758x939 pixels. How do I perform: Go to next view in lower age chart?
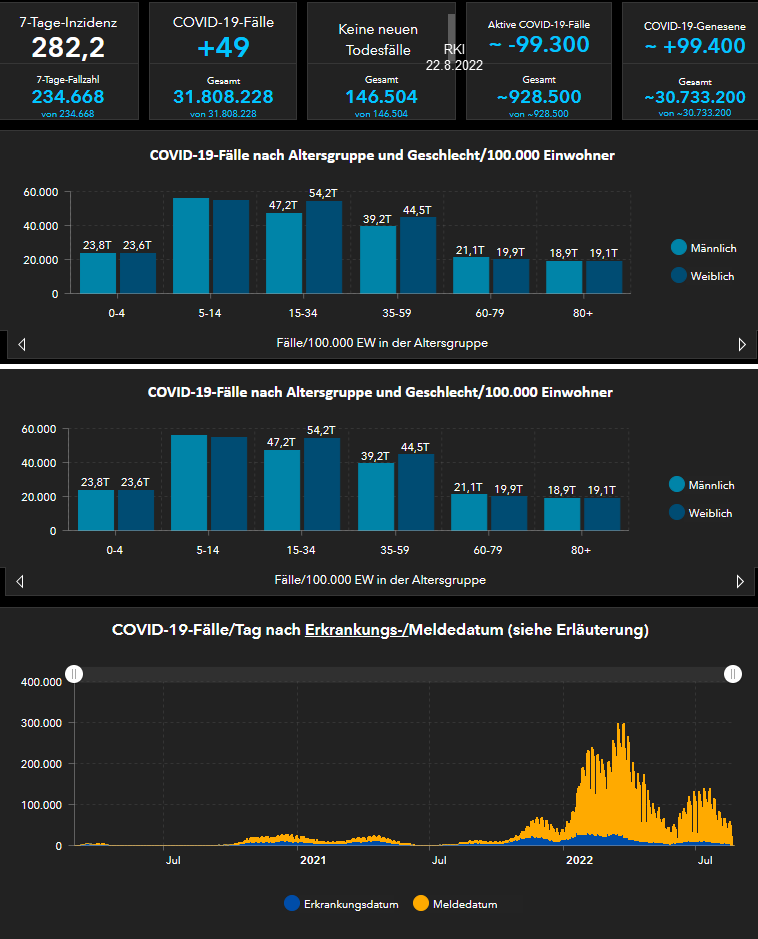pyautogui.click(x=740, y=581)
